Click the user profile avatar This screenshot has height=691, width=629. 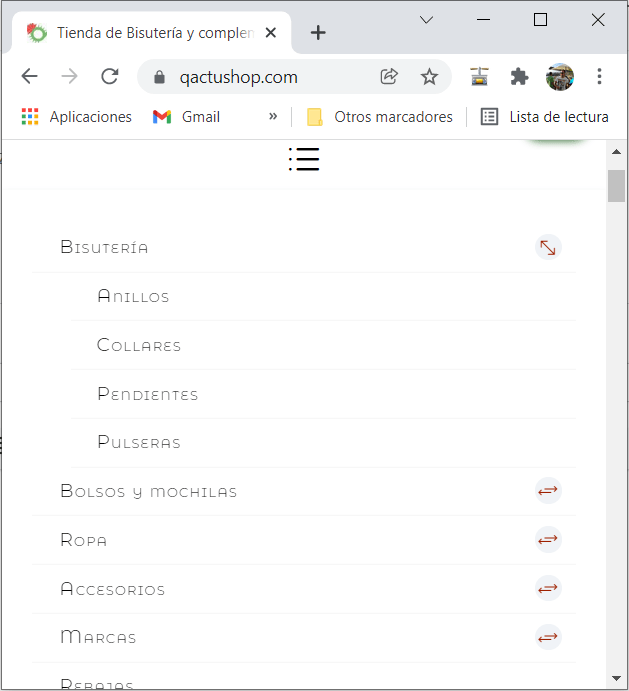(x=559, y=77)
